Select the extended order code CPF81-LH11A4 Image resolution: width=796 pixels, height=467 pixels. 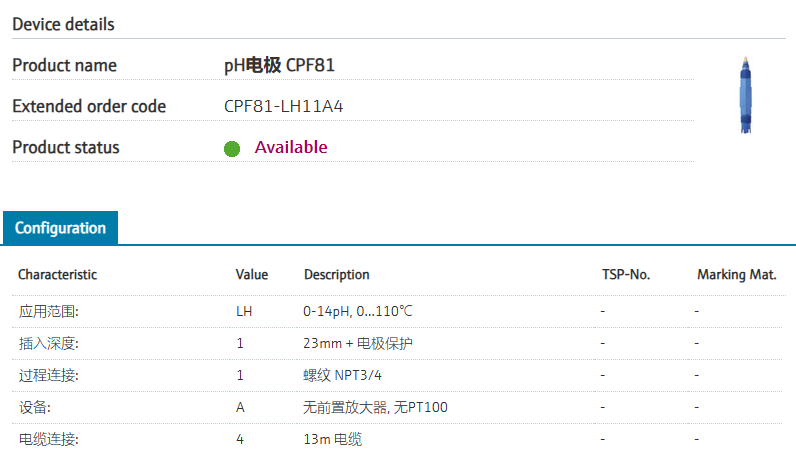[283, 107]
